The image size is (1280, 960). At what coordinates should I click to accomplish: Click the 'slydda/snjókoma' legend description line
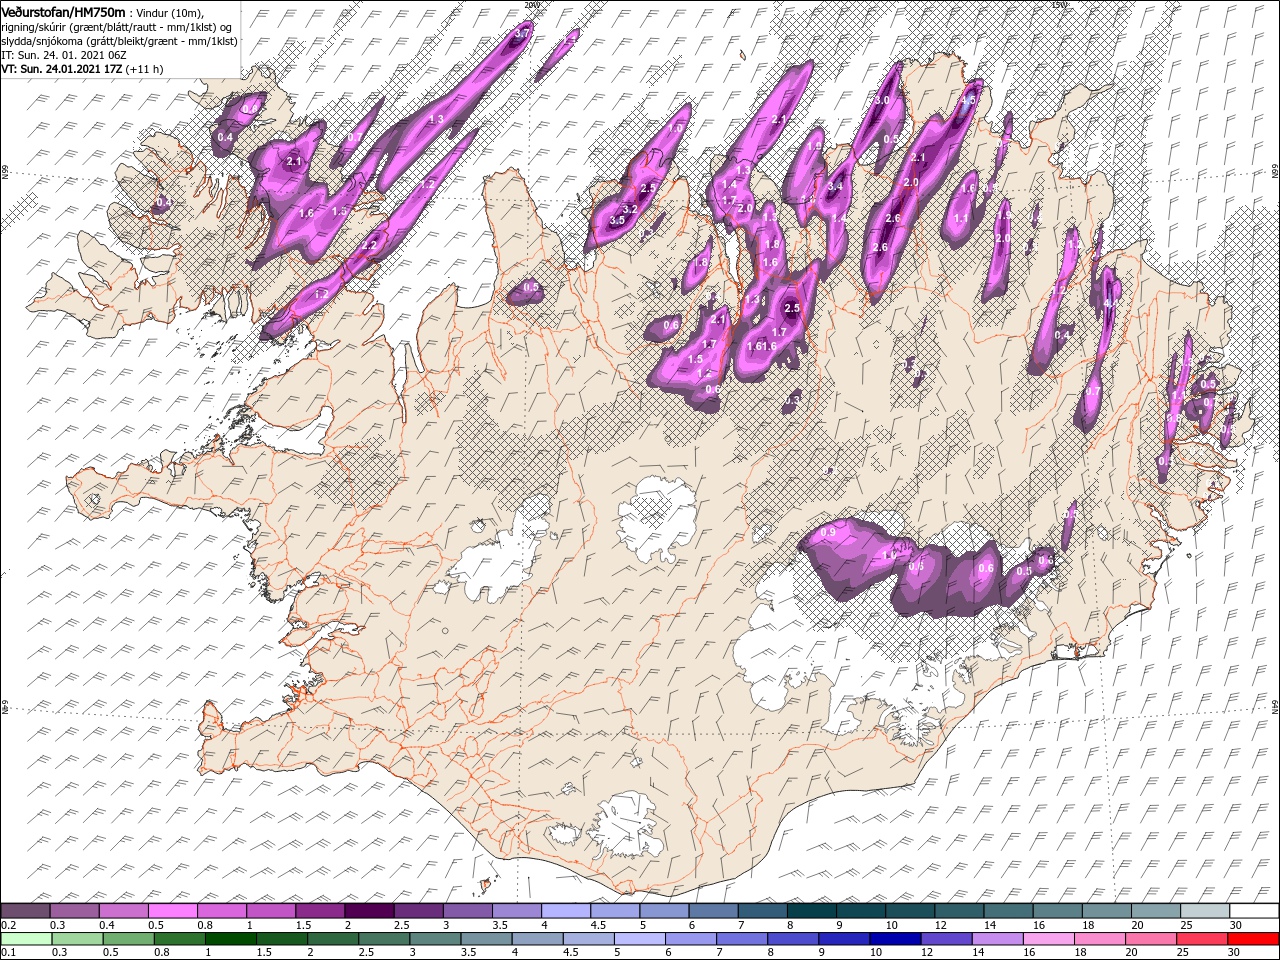point(119,41)
